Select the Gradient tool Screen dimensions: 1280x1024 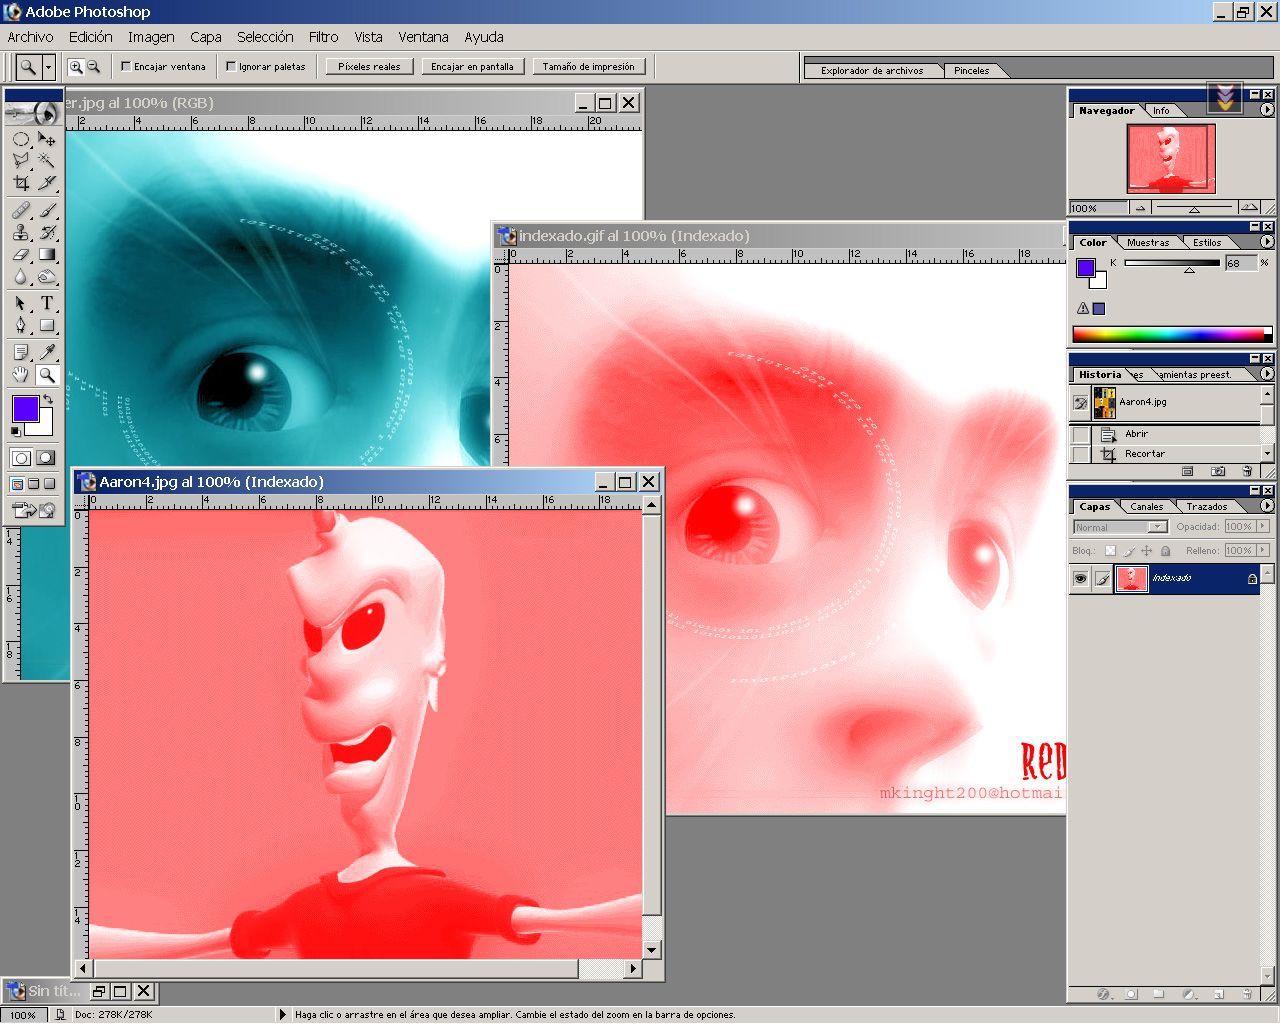pyautogui.click(x=47, y=254)
